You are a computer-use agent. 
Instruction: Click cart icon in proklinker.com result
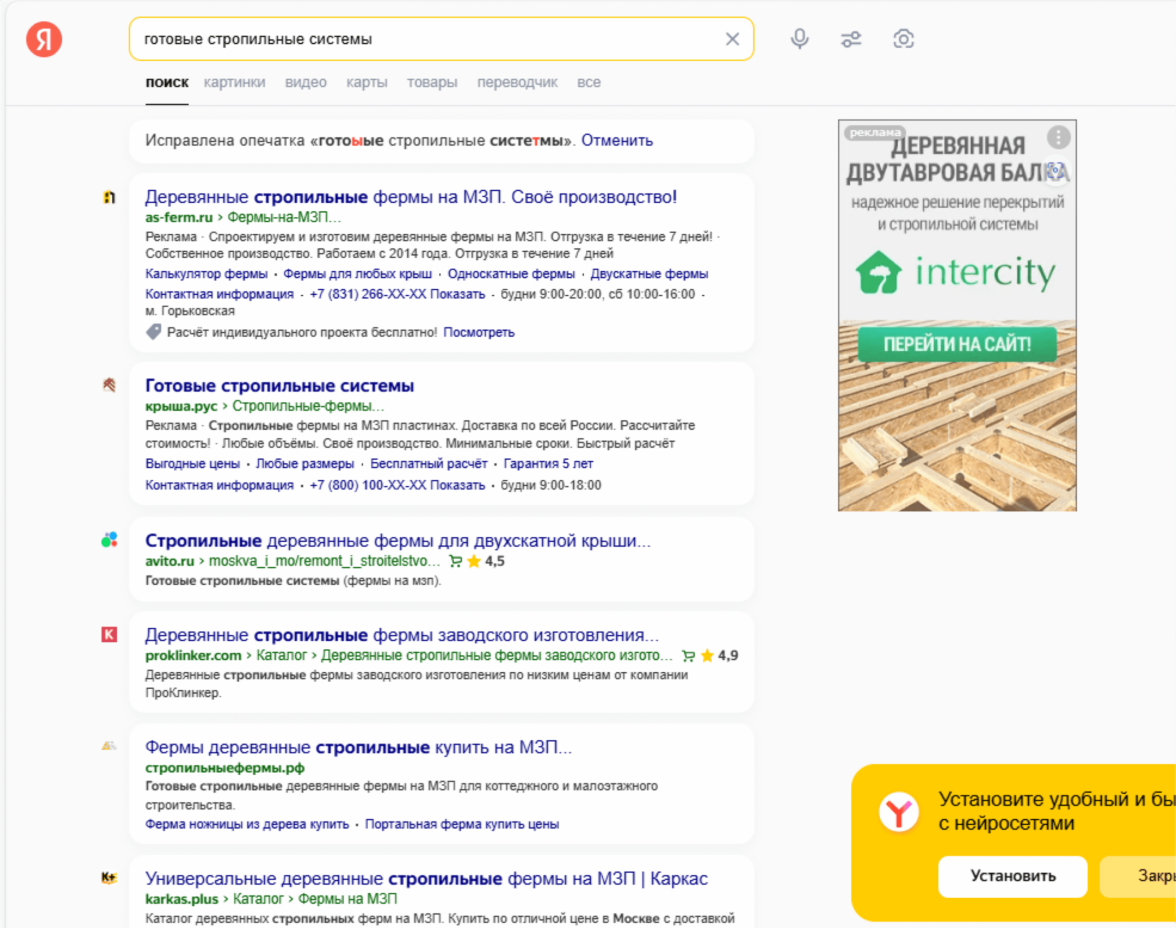[x=688, y=656]
